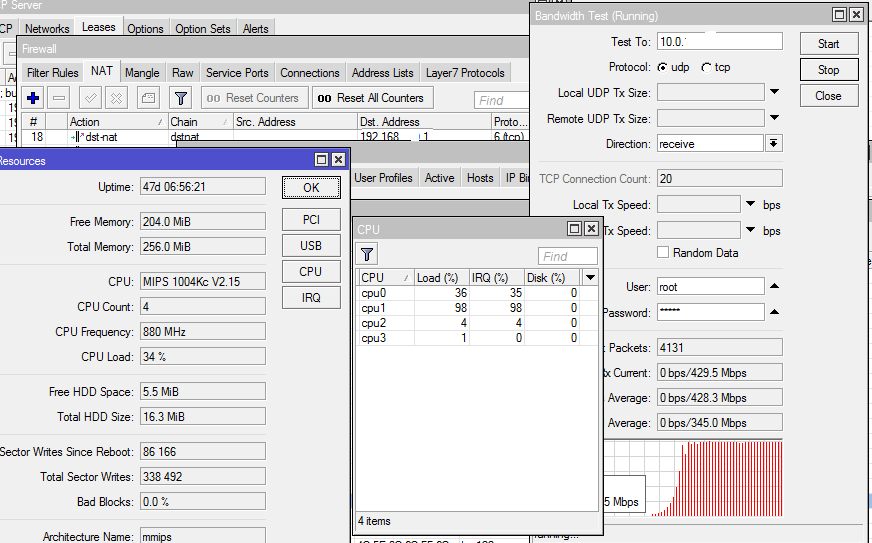Select the tcp protocol radio button
The height and width of the screenshot is (543, 872).
click(707, 67)
